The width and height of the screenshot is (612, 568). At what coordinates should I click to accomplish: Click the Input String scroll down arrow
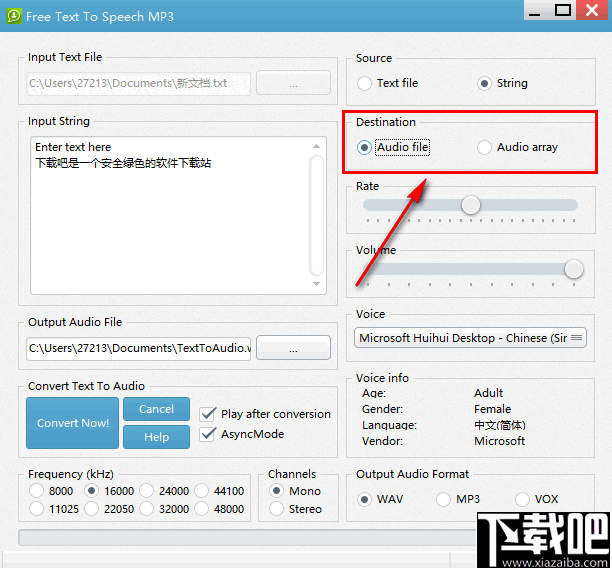click(x=317, y=284)
